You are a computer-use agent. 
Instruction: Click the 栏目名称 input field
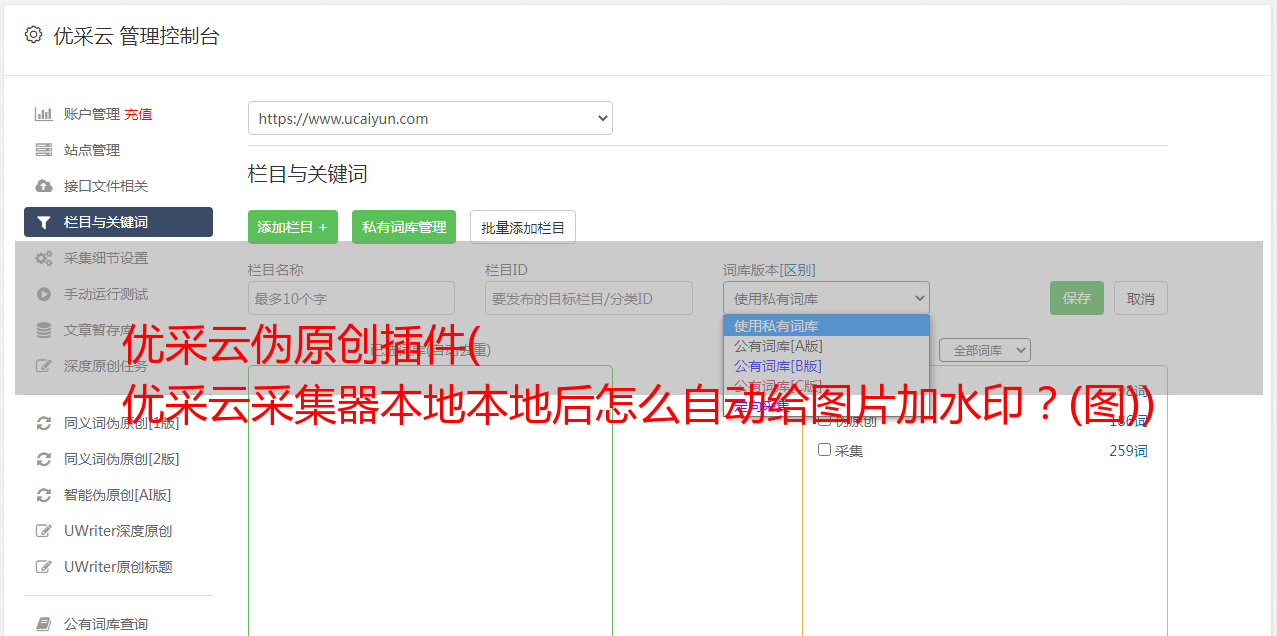(x=351, y=298)
